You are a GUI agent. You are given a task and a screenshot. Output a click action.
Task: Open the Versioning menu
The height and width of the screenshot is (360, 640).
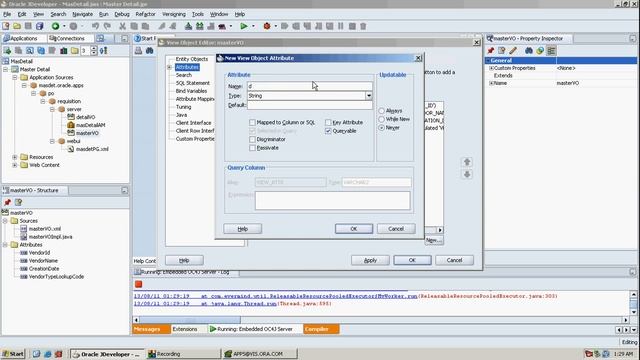[173, 14]
